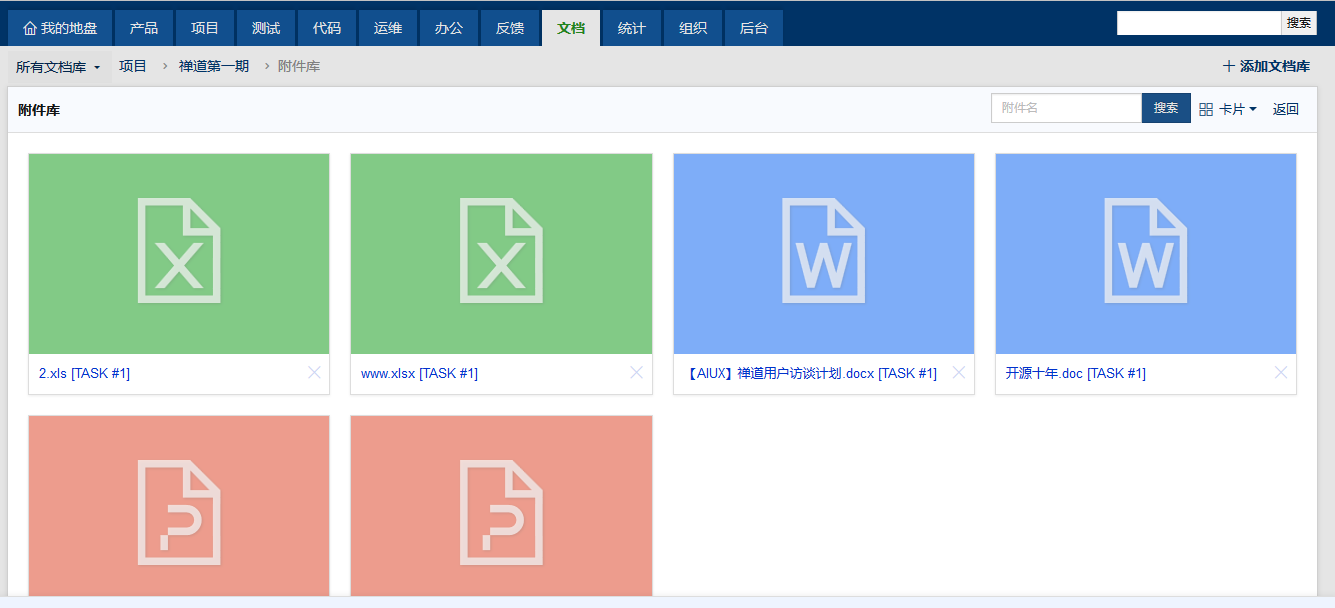
Task: Click the 返回 link
Action: [x=1286, y=109]
